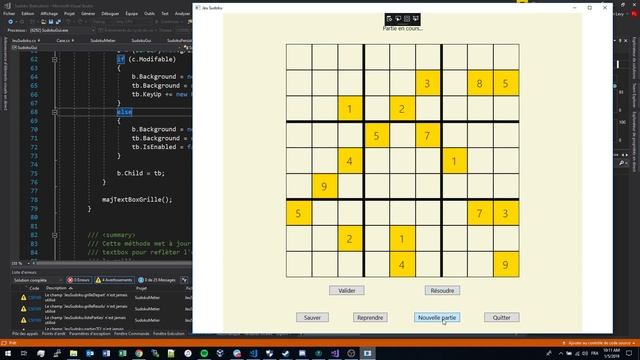Image resolution: width=640 pixels, height=360 pixels.
Task: Show hidden system tray icons
Action: (x=560, y=353)
